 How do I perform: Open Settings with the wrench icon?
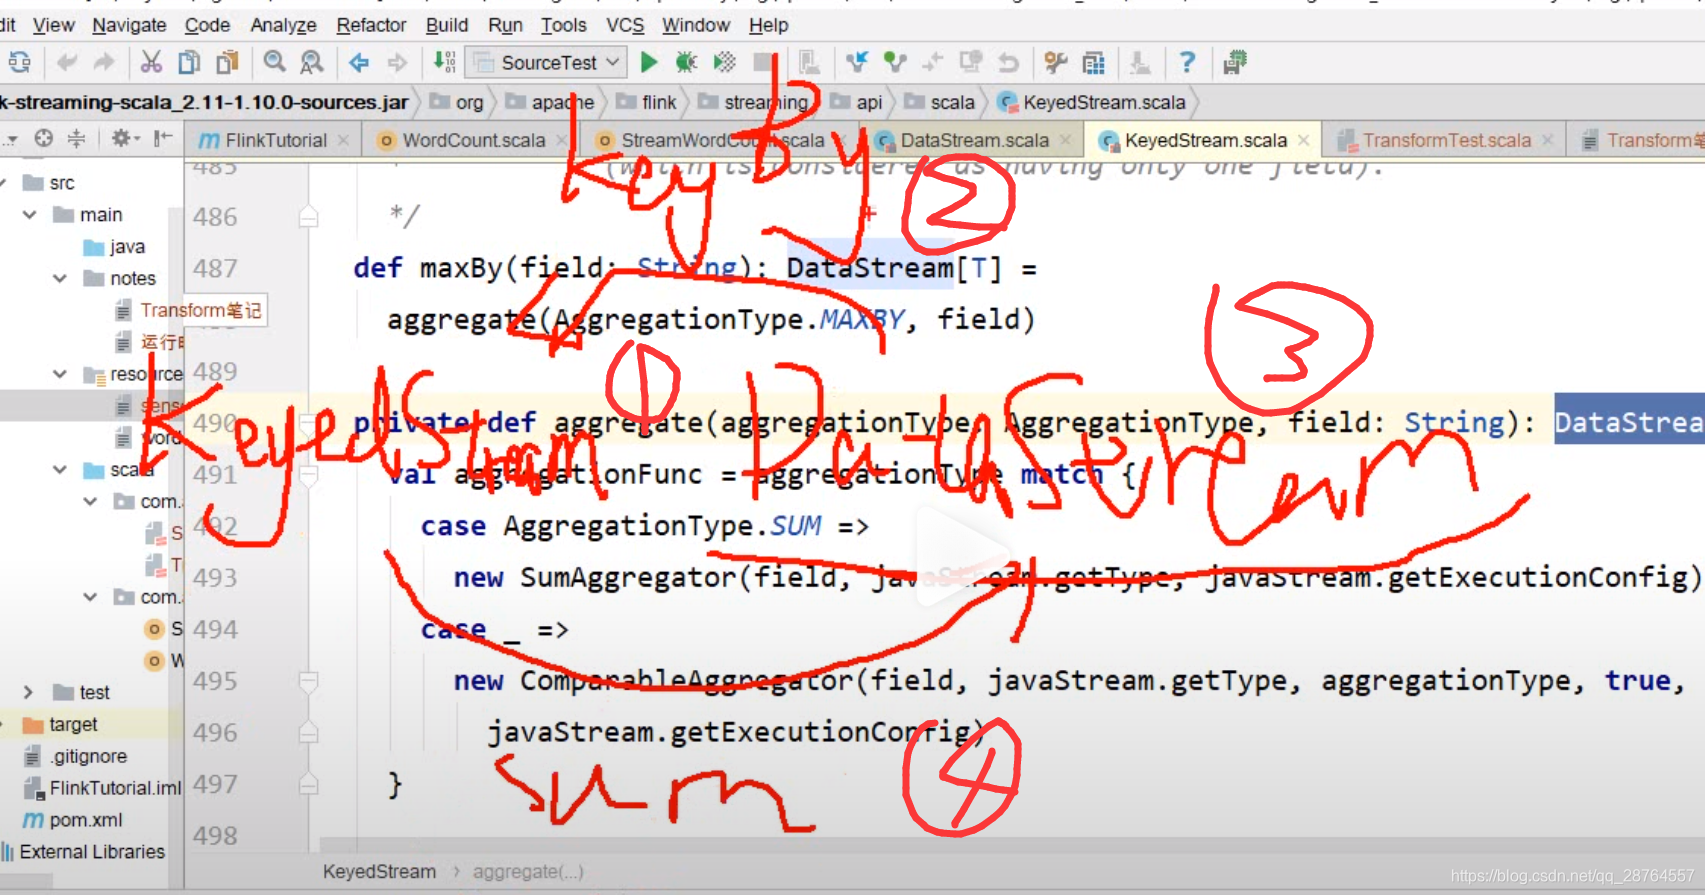[x=1055, y=63]
